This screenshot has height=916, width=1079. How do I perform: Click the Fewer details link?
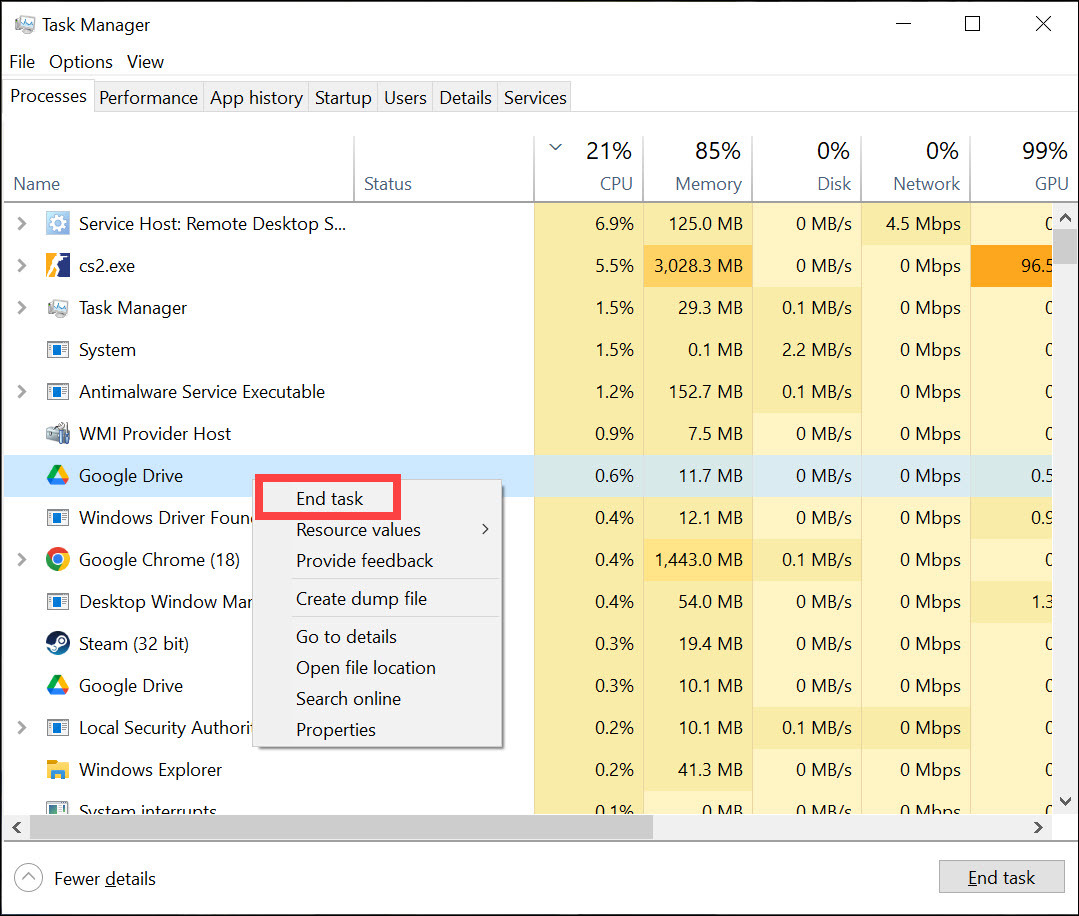[x=104, y=878]
